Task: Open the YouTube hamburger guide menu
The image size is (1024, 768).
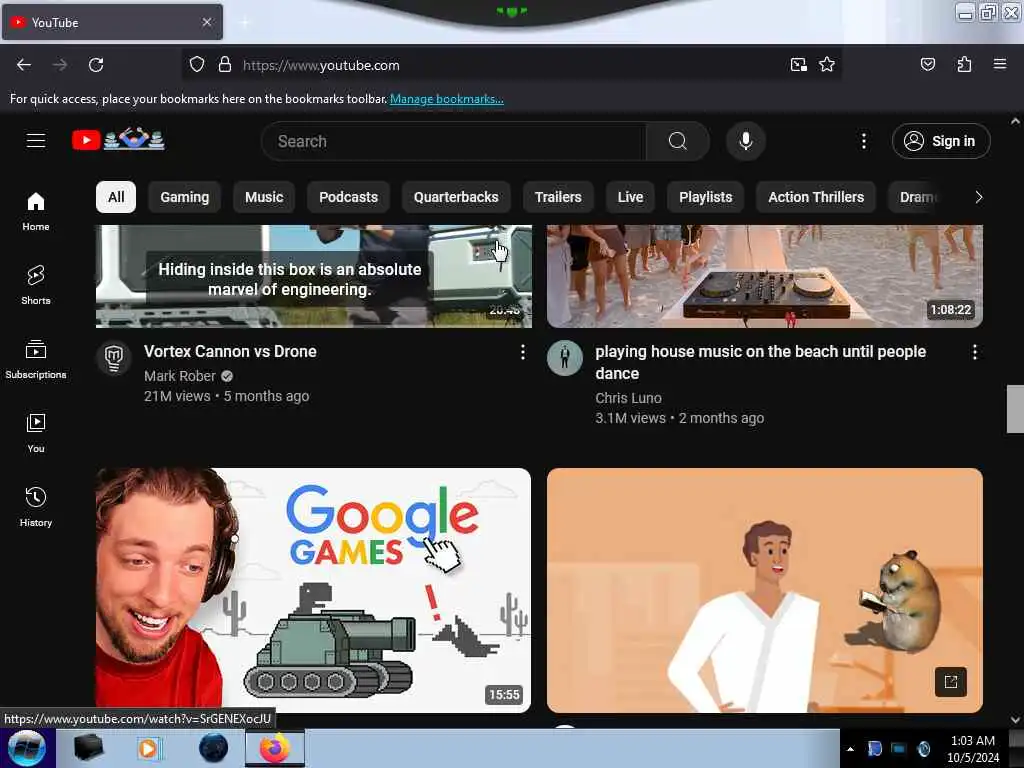Action: pos(36,140)
